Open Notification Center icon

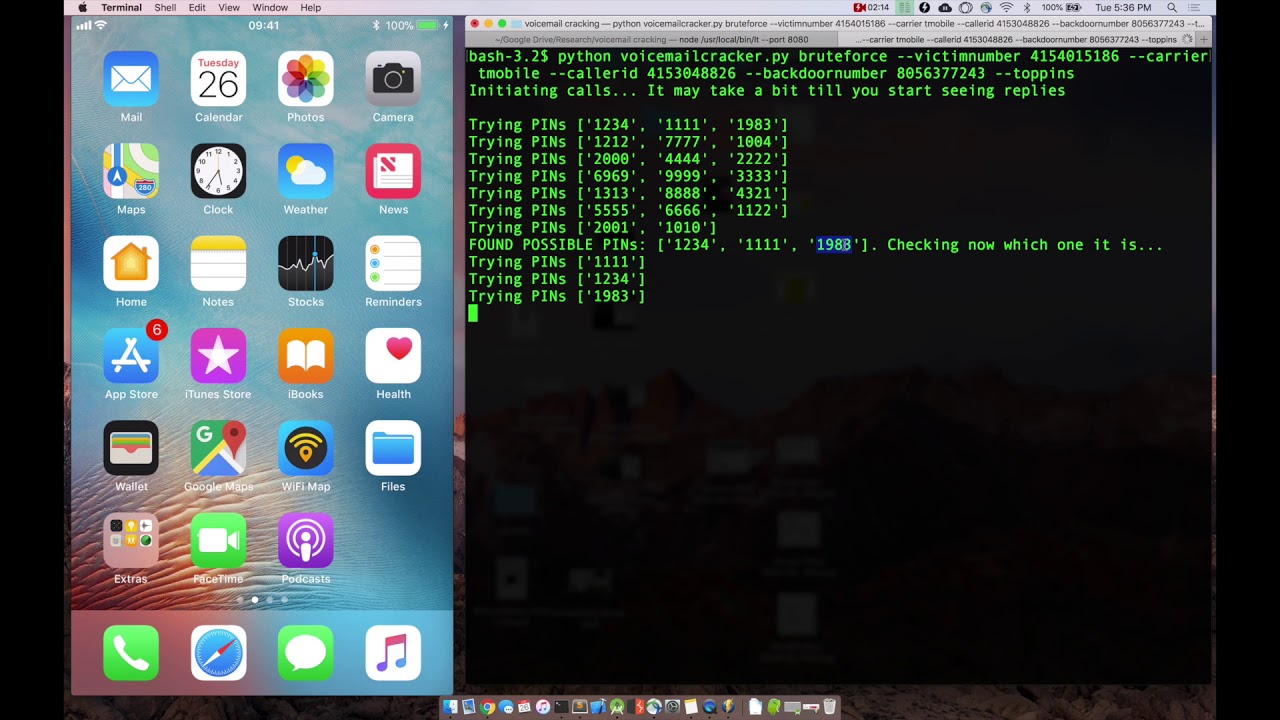point(1194,8)
